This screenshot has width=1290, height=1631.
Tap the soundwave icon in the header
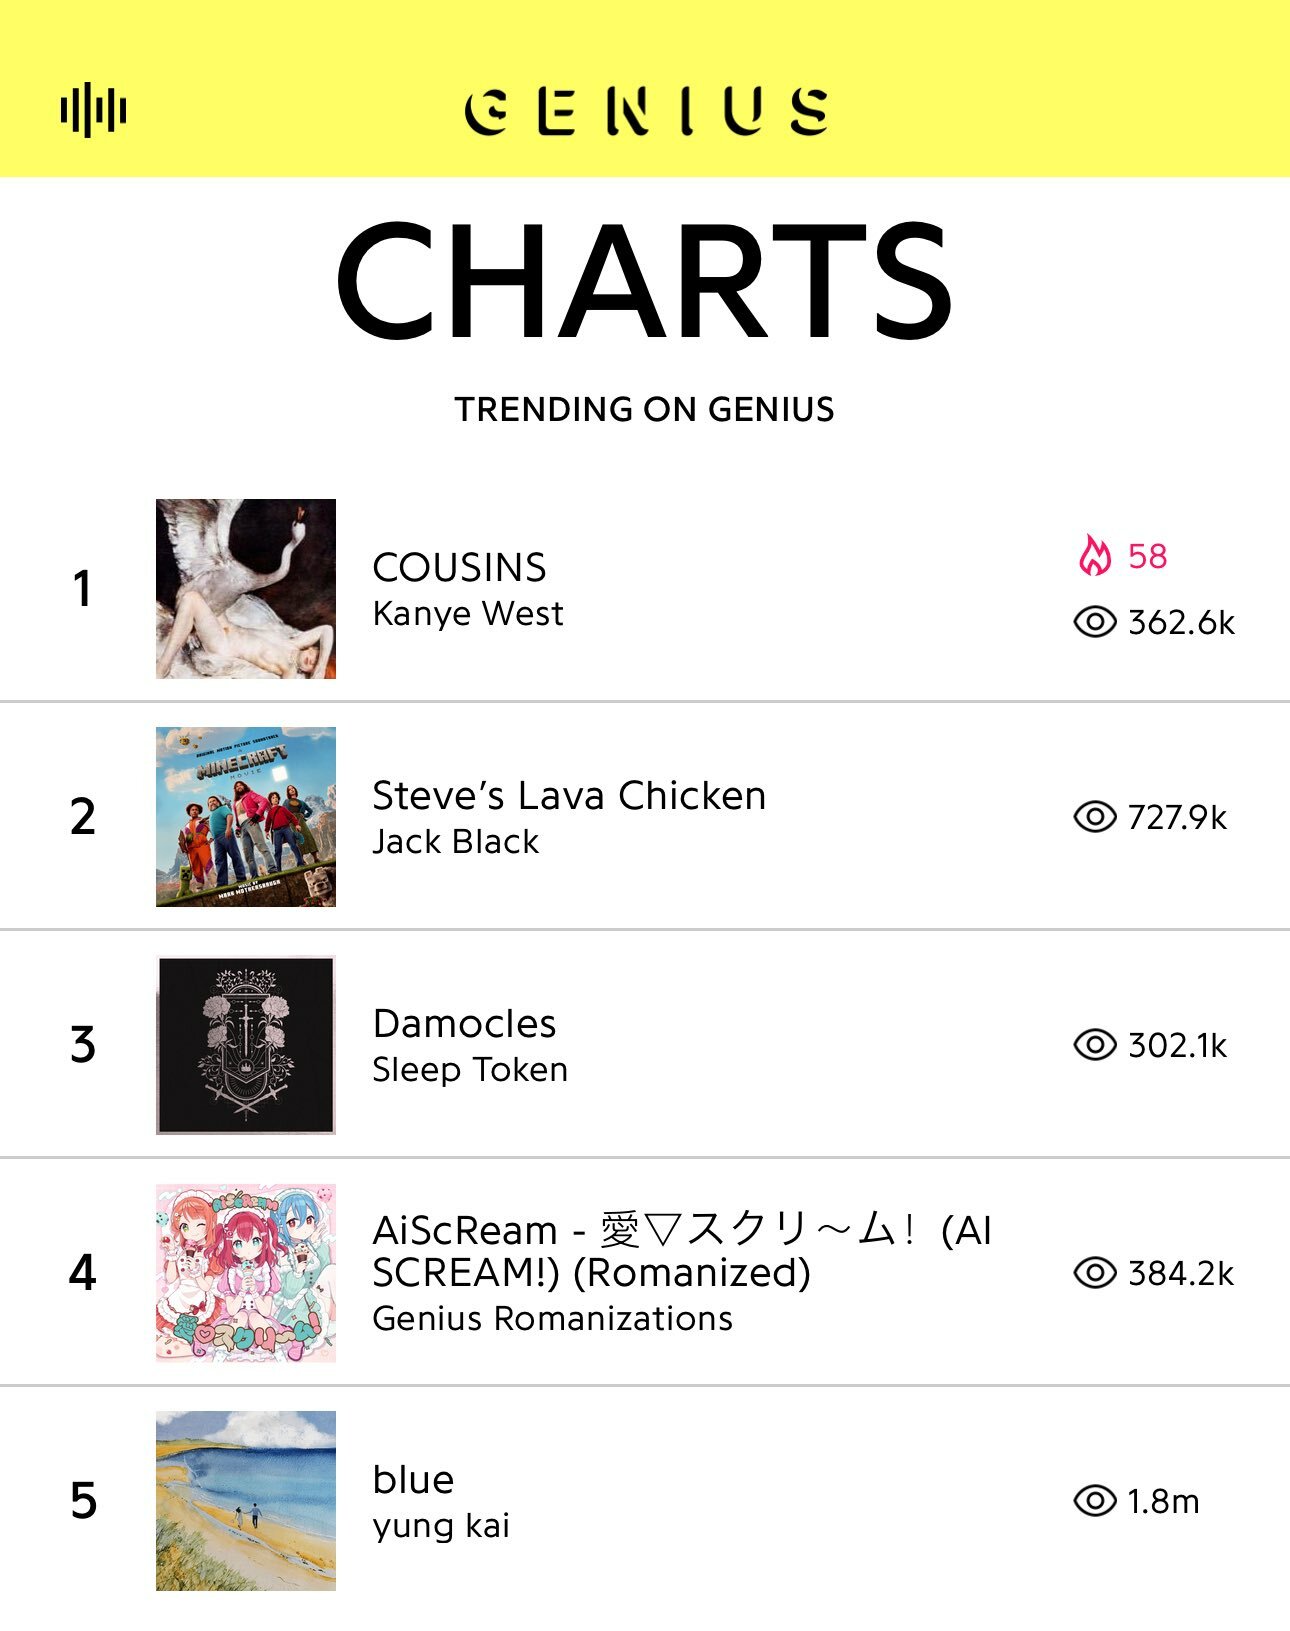[93, 109]
